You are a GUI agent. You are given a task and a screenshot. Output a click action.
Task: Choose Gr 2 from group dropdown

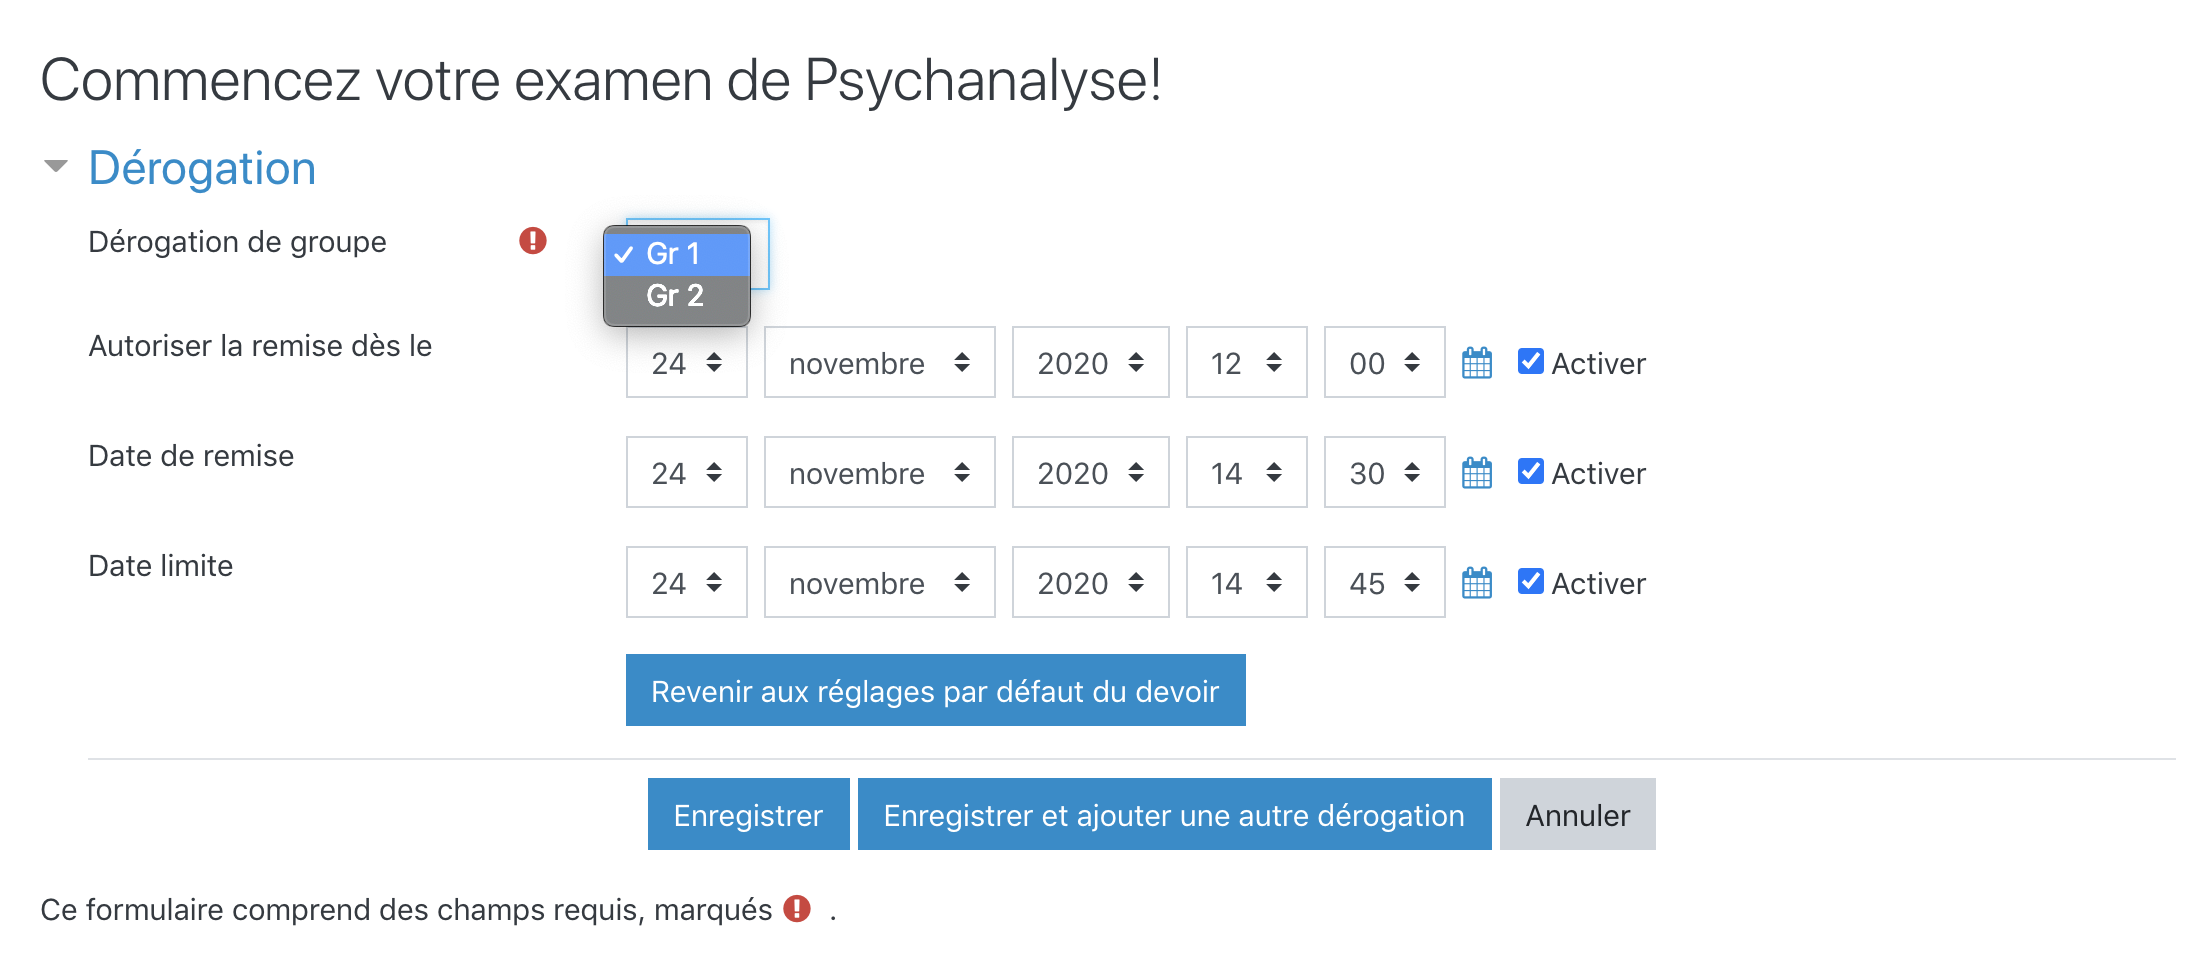pyautogui.click(x=676, y=296)
